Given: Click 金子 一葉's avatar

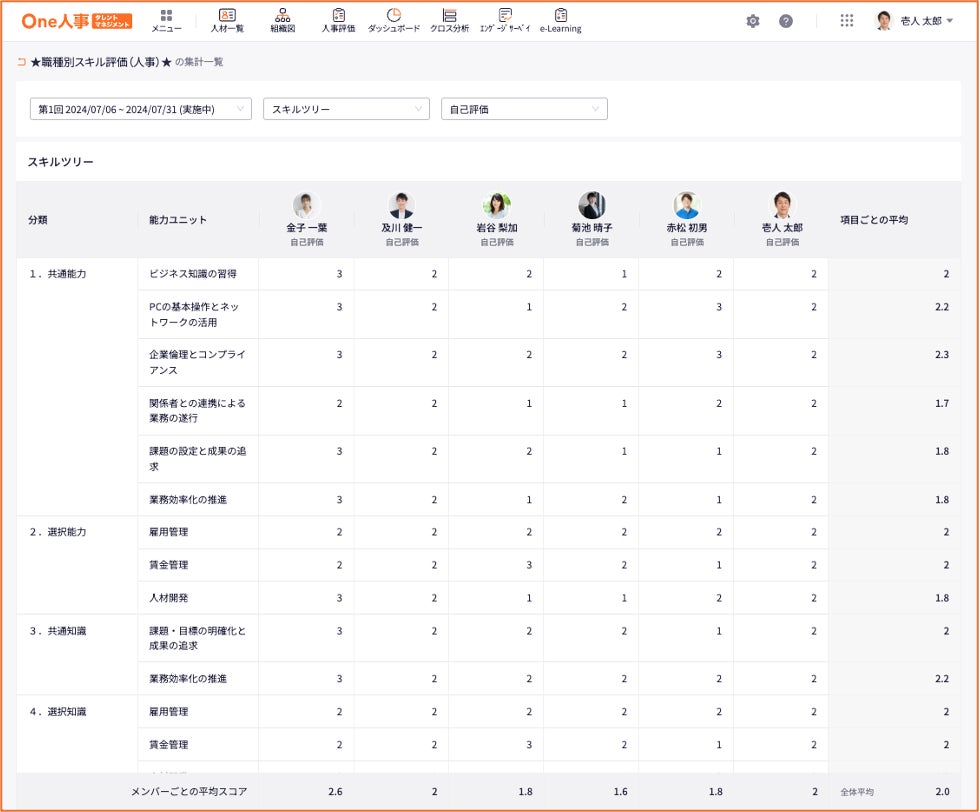Looking at the screenshot, I should (306, 205).
